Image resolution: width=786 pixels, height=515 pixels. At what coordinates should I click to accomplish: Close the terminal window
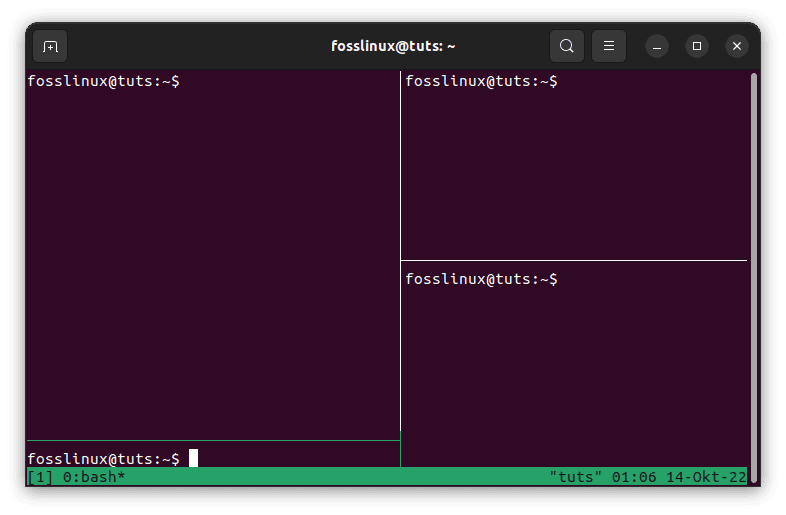tap(737, 46)
